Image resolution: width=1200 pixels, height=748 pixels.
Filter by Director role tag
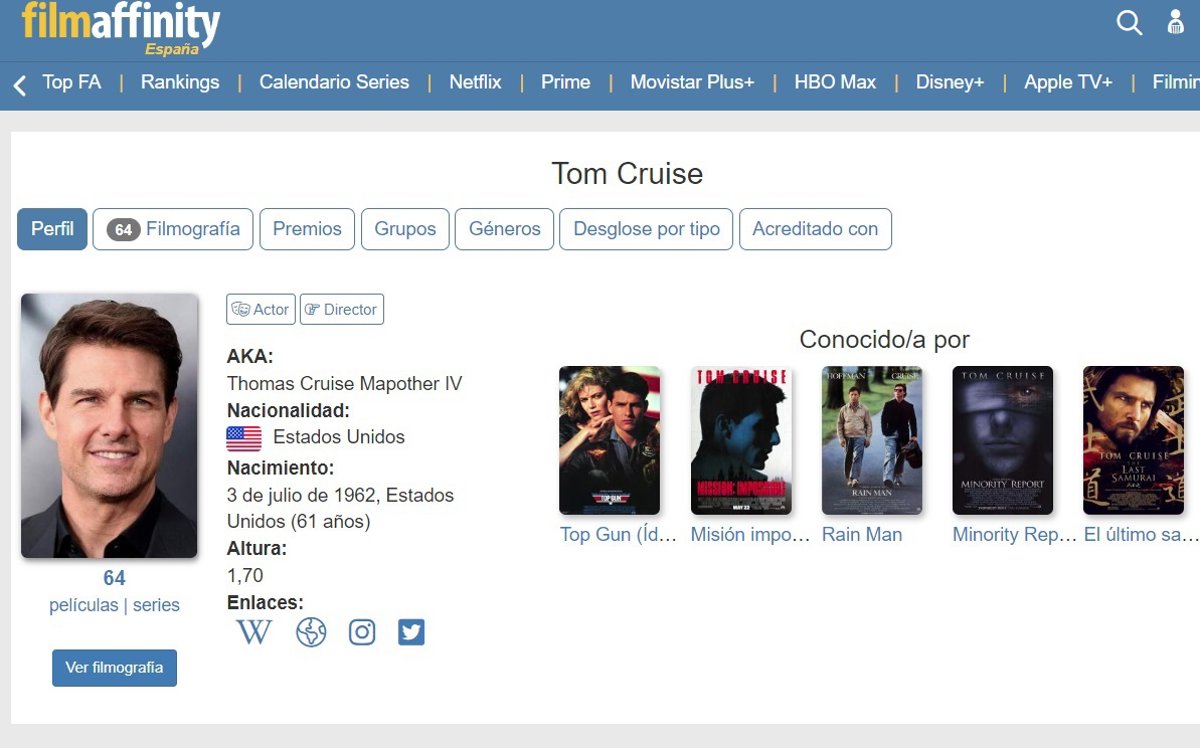point(342,310)
